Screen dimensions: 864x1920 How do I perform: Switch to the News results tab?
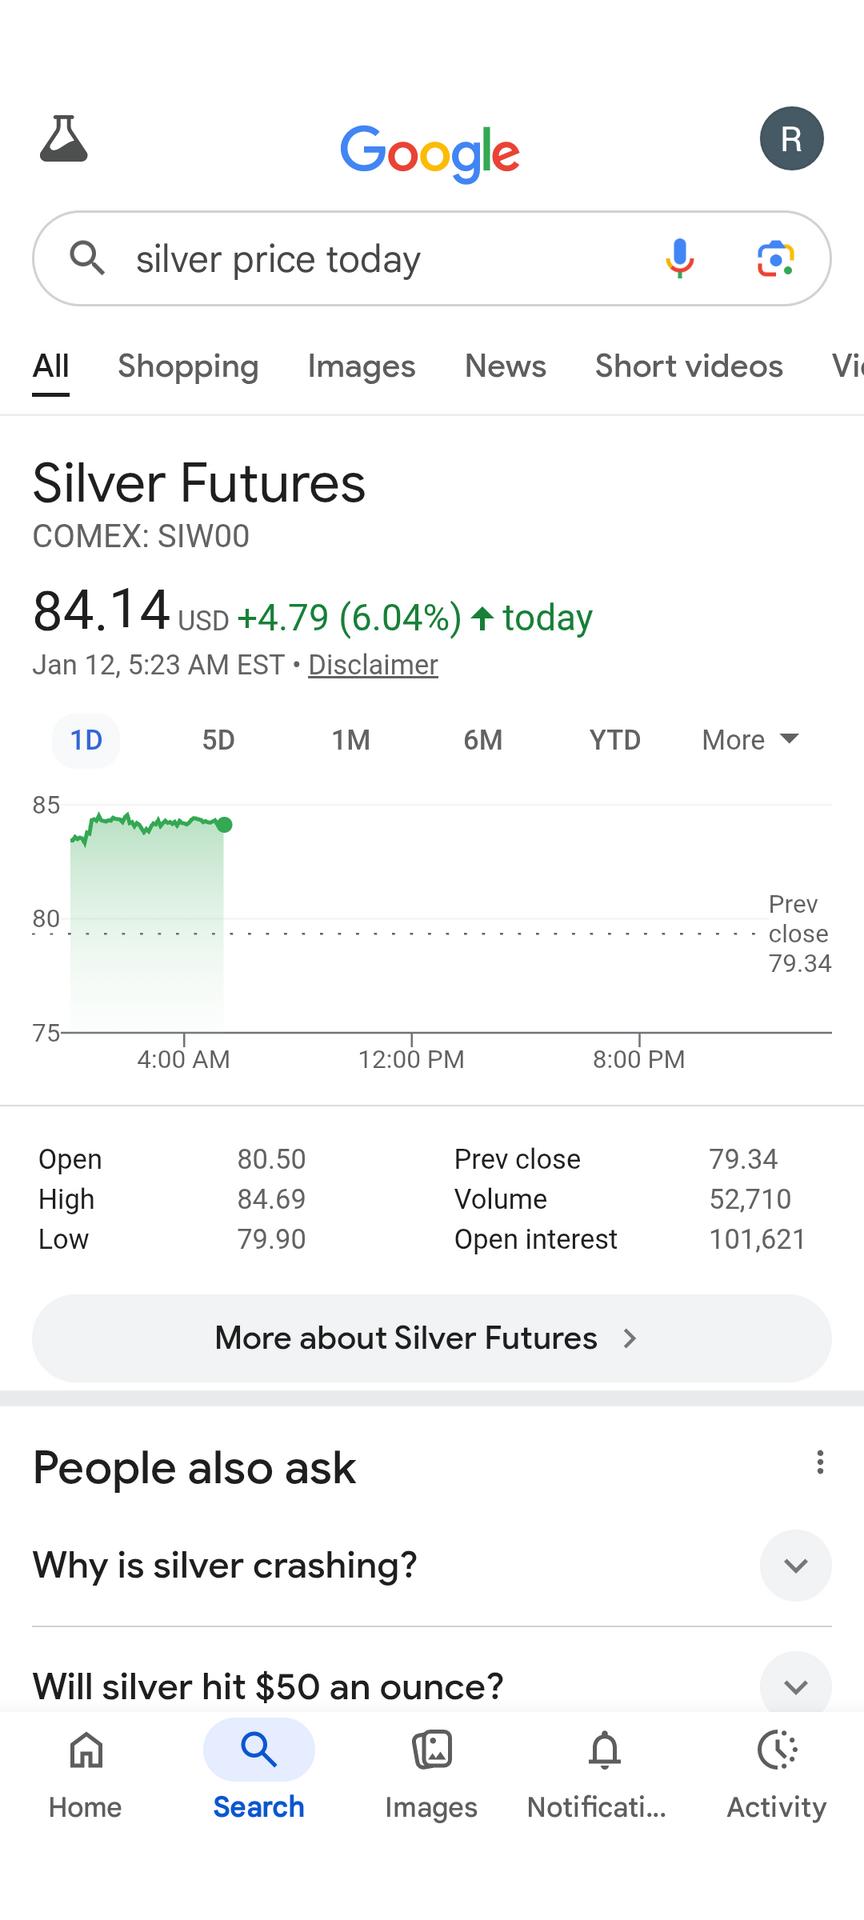(505, 366)
